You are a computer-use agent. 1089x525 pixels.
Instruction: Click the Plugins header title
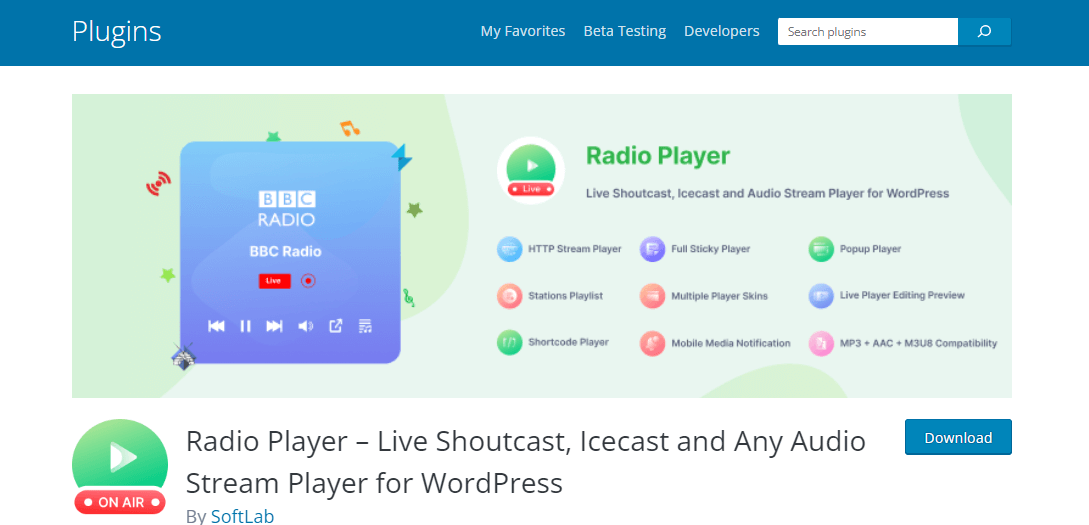[117, 32]
